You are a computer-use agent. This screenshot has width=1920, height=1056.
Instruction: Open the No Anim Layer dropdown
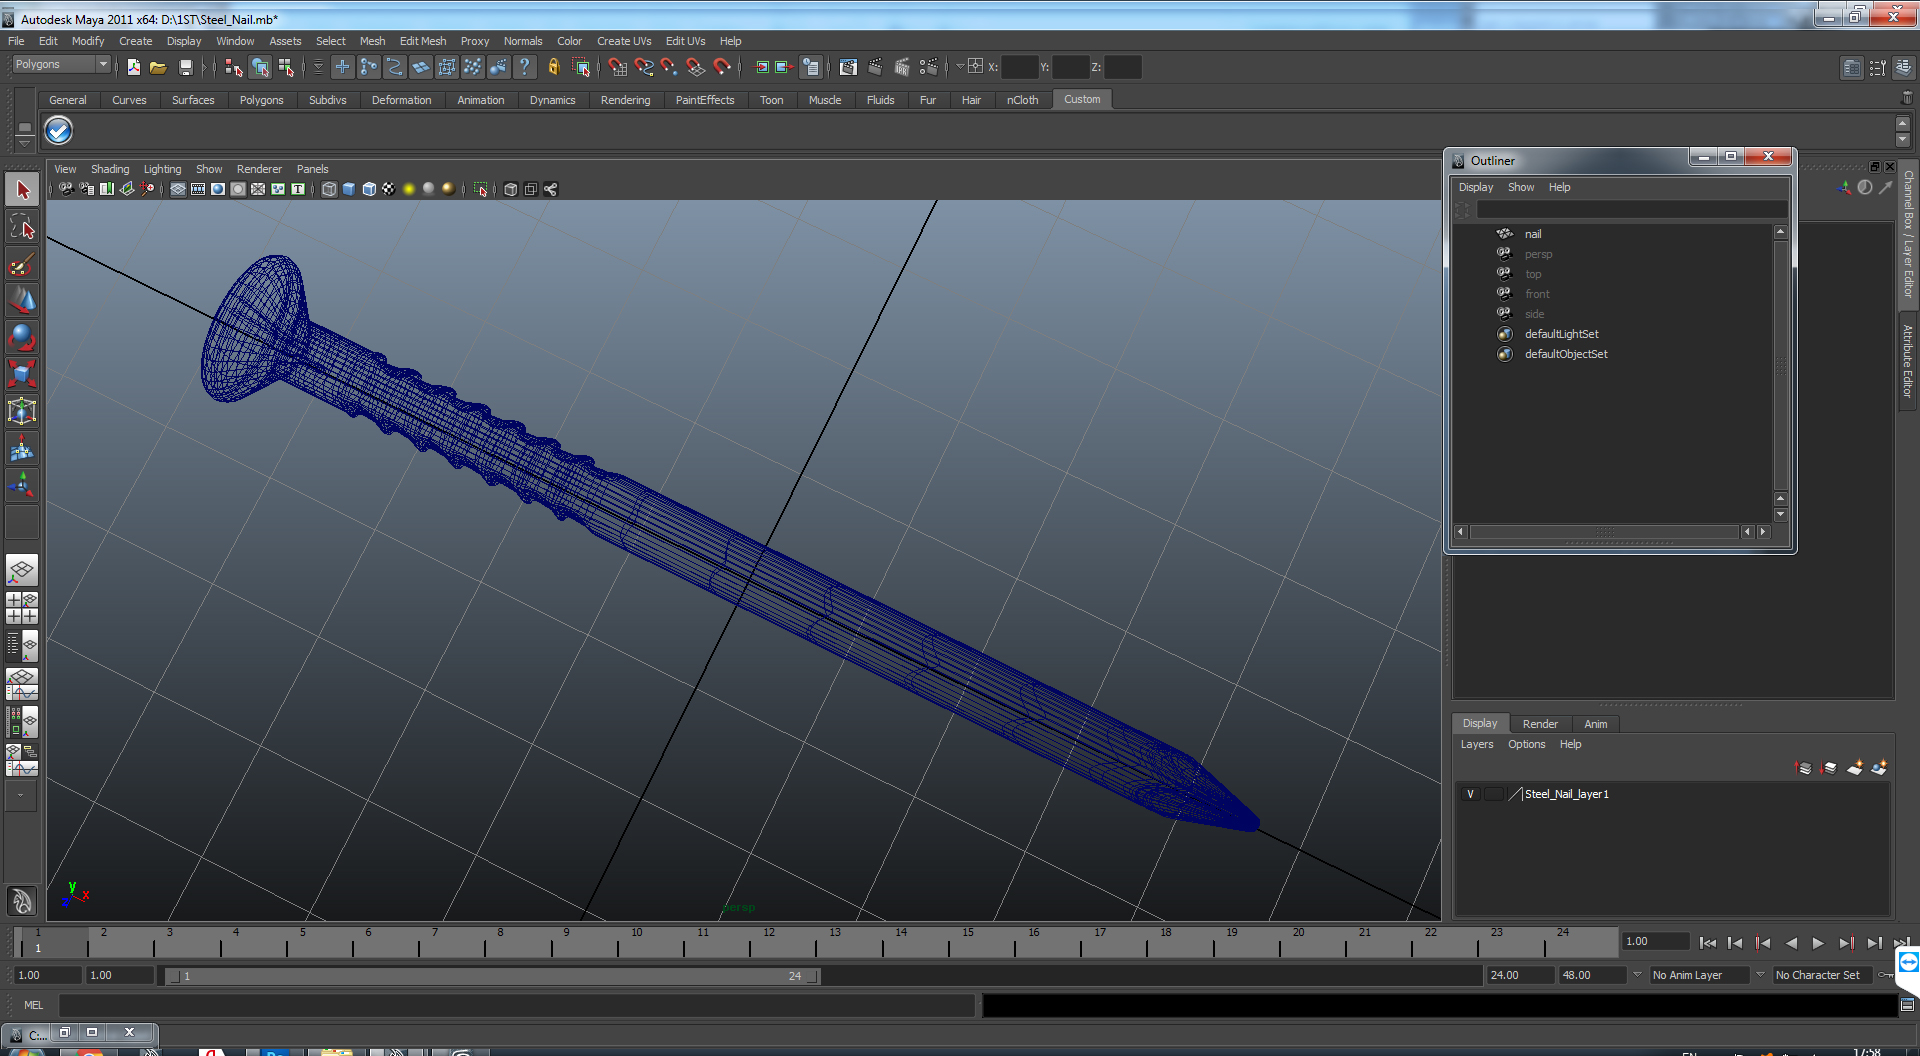pos(1699,975)
